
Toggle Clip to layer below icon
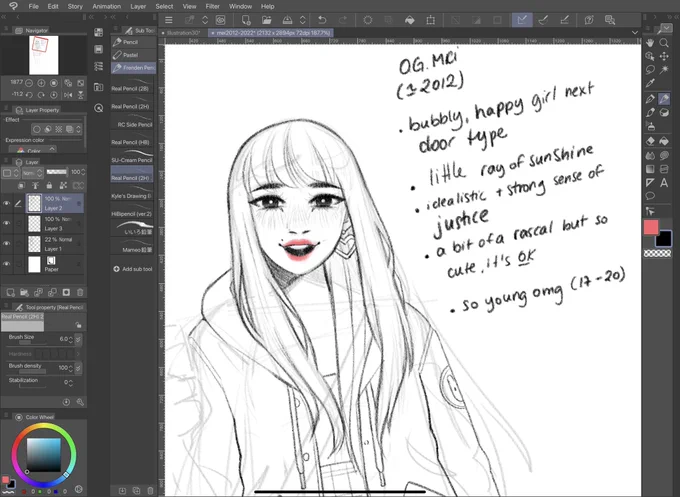(21, 186)
